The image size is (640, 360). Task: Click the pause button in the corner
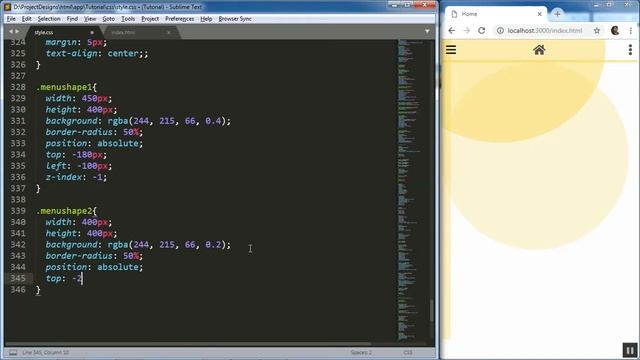click(629, 350)
